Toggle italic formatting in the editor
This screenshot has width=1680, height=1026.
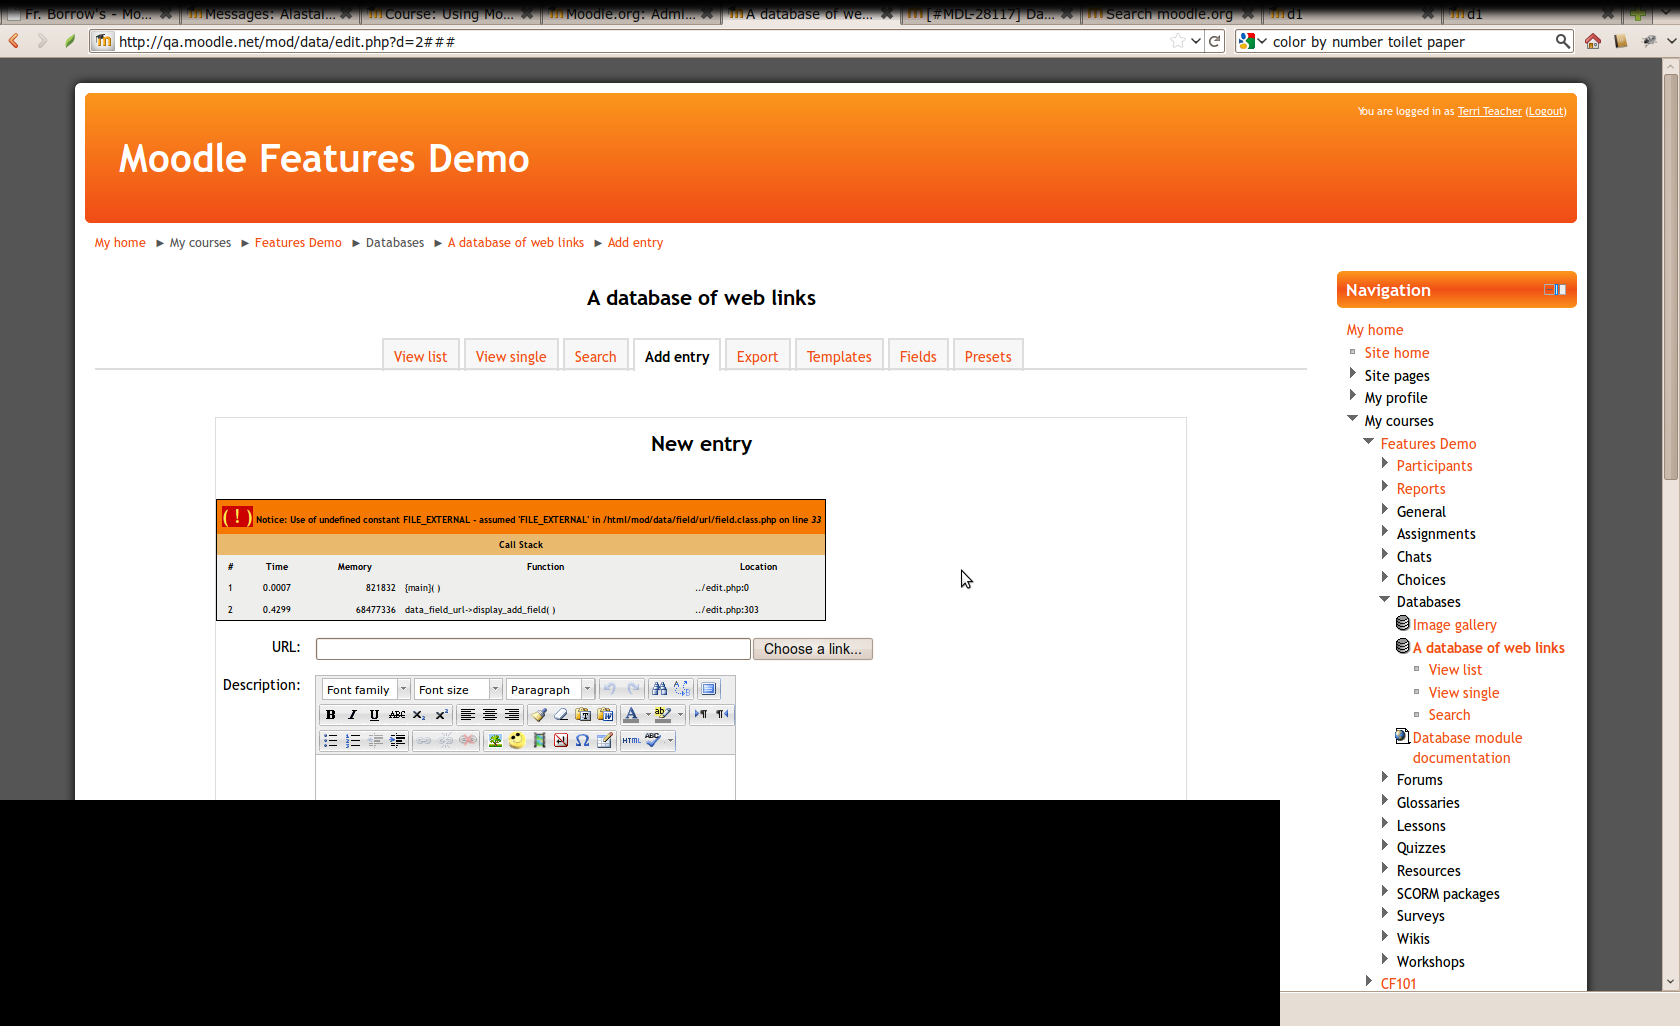pyautogui.click(x=352, y=714)
